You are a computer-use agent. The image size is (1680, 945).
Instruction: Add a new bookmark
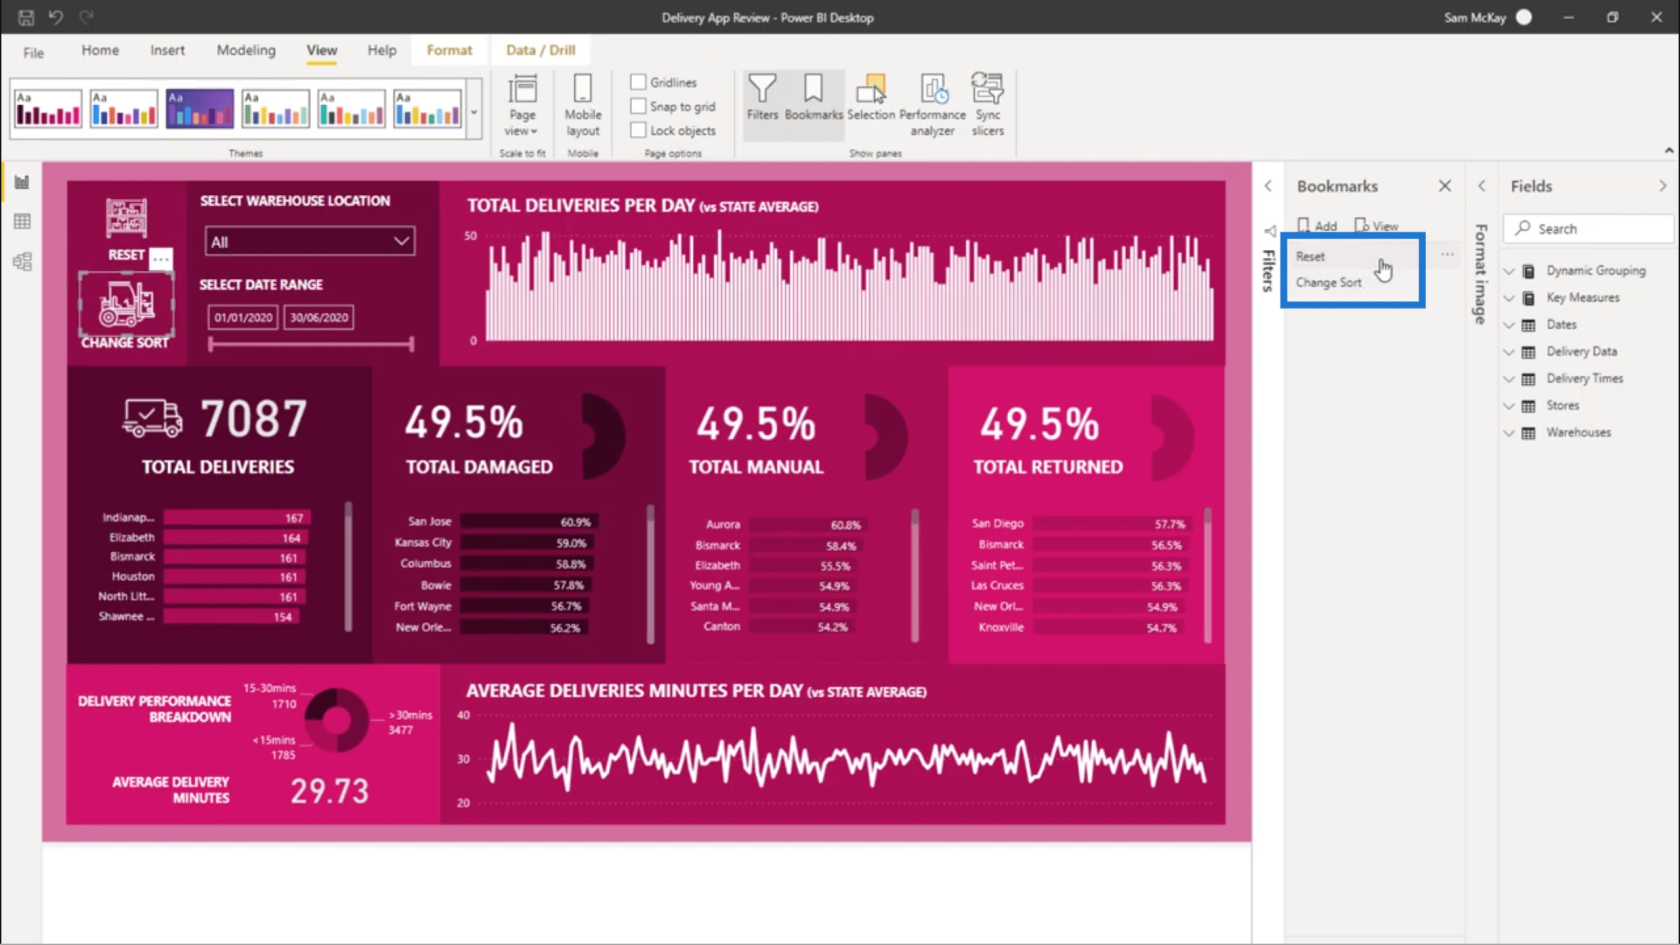click(1317, 226)
